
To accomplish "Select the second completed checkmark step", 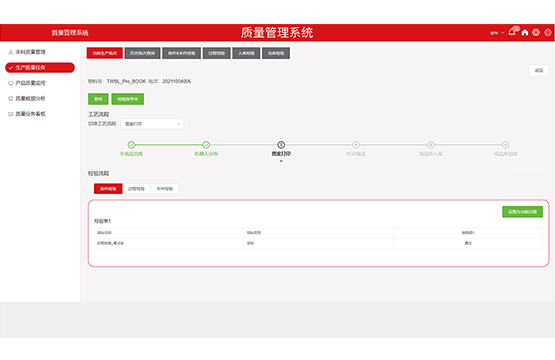I will (206, 144).
